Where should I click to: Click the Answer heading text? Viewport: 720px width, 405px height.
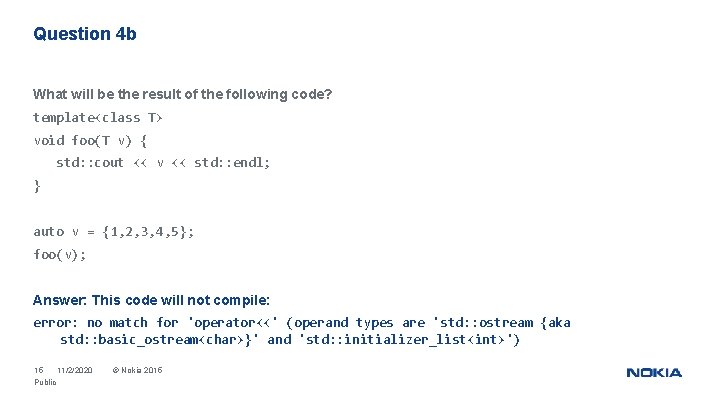point(151,300)
